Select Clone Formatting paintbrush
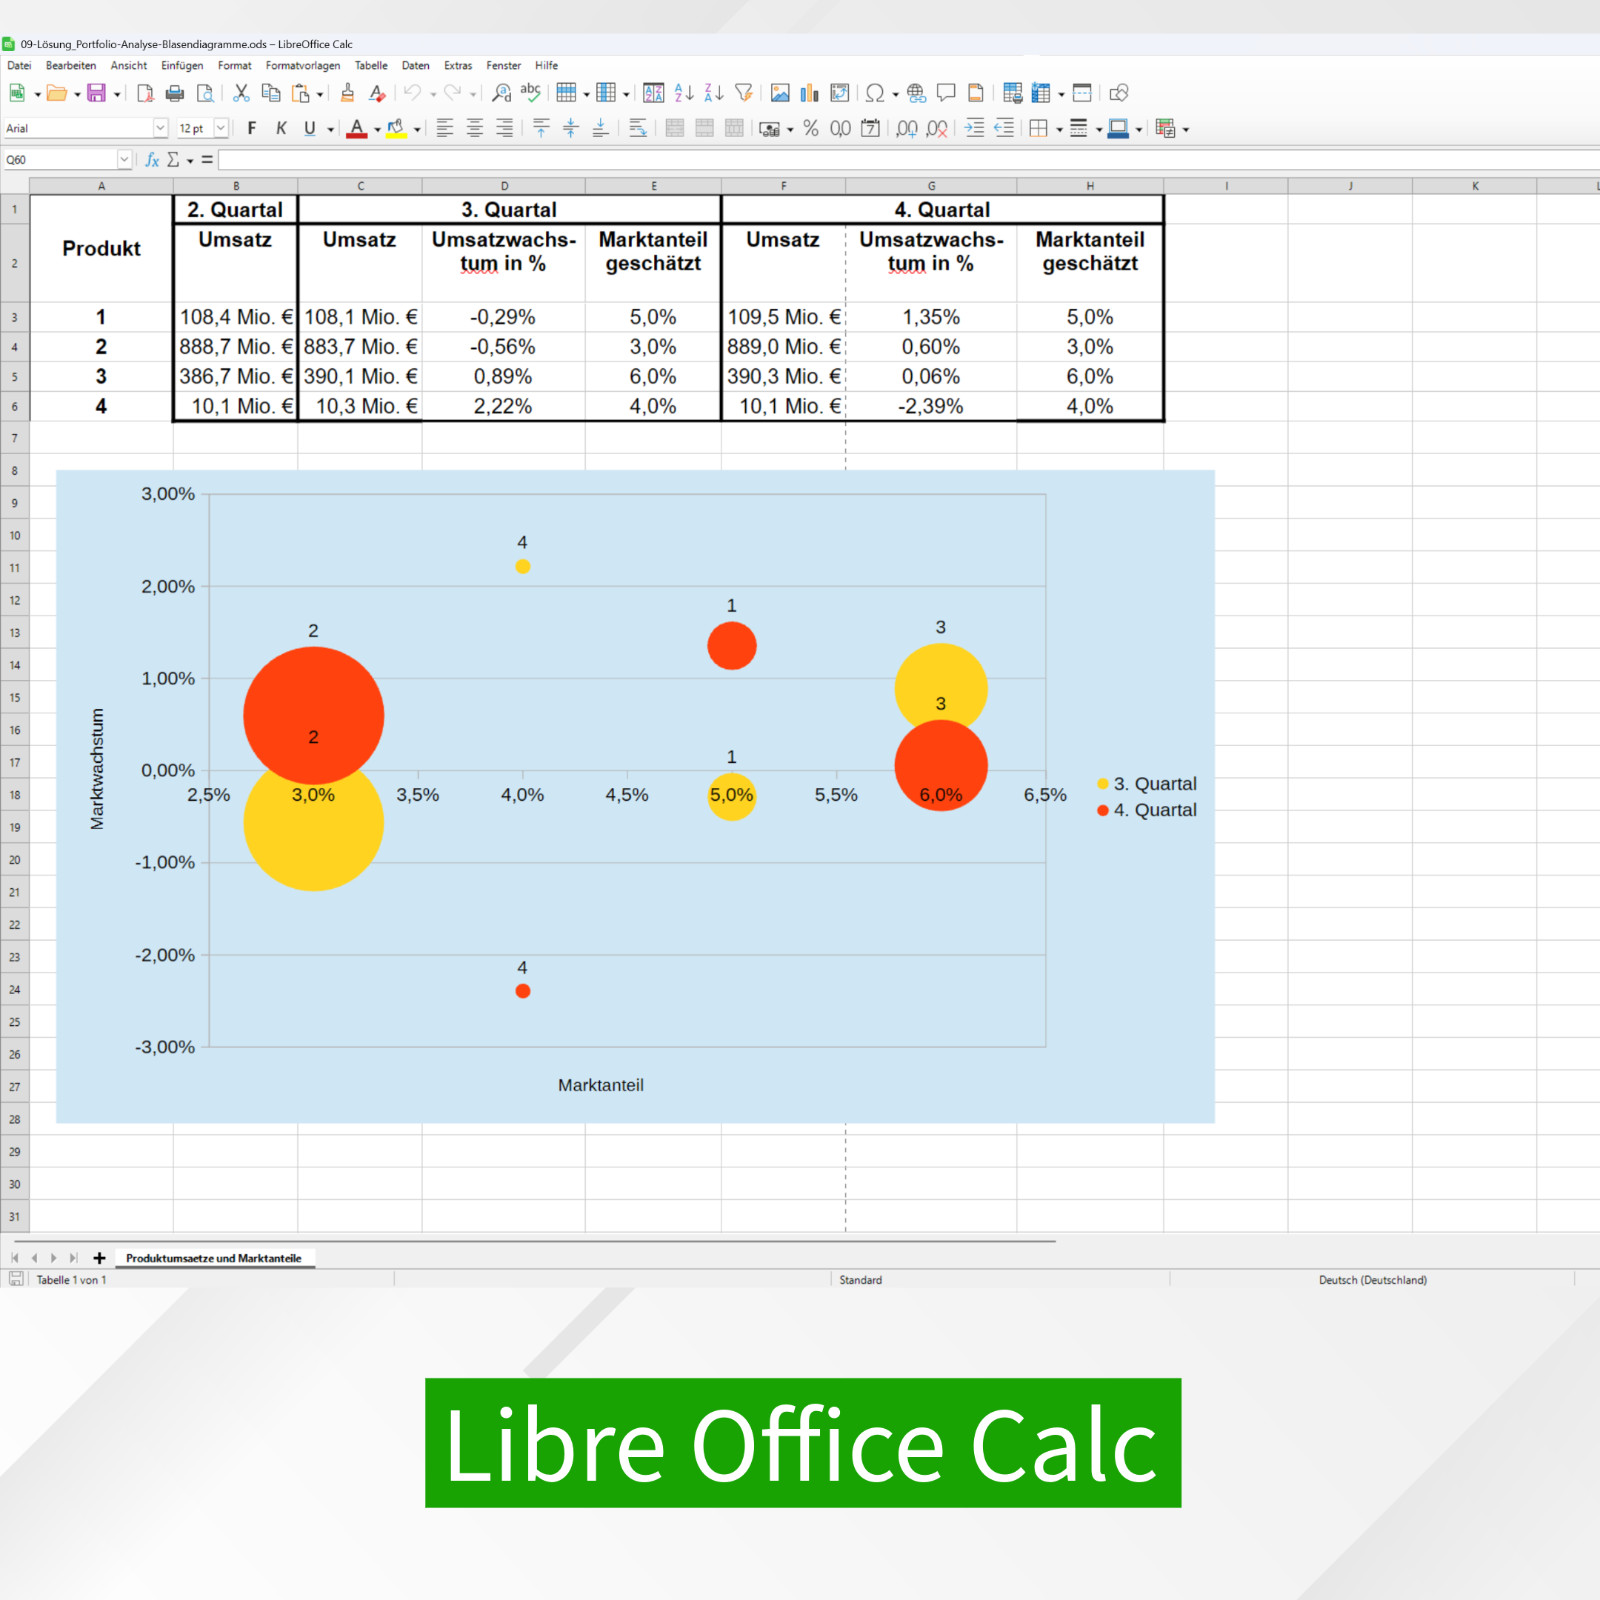 click(x=347, y=93)
